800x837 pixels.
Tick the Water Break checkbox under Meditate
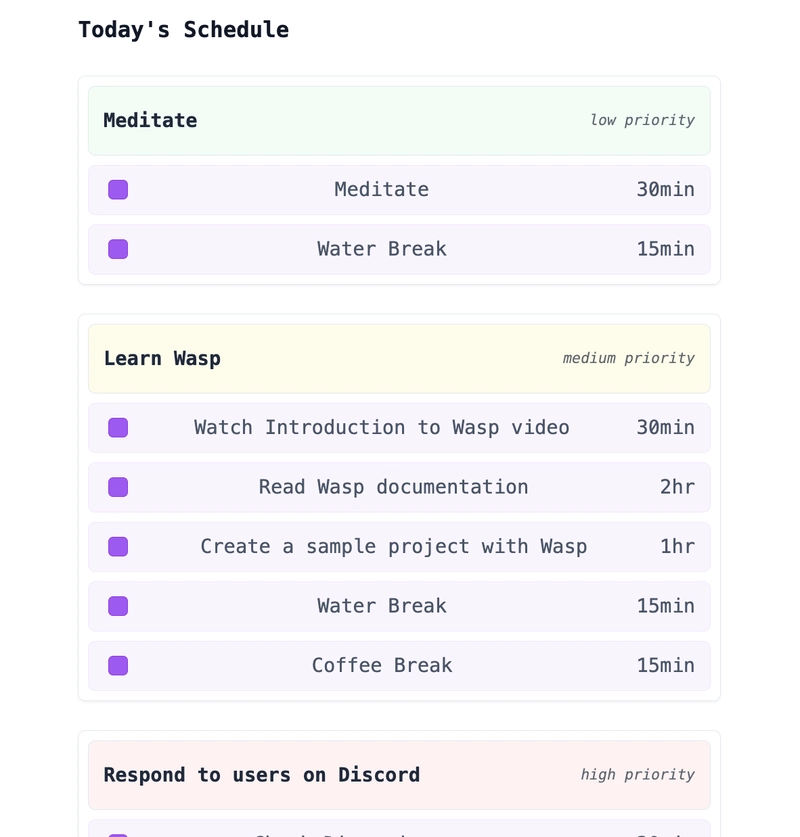pos(118,249)
